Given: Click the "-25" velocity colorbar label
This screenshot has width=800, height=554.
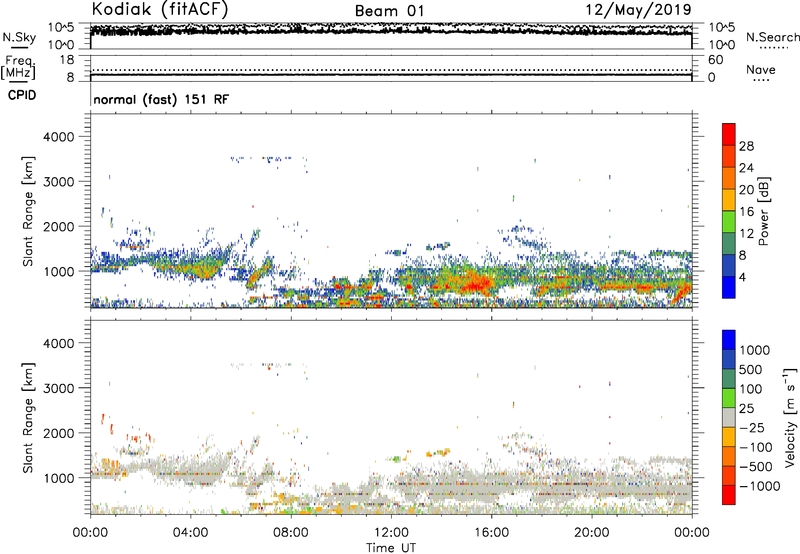Looking at the screenshot, I should (x=752, y=428).
